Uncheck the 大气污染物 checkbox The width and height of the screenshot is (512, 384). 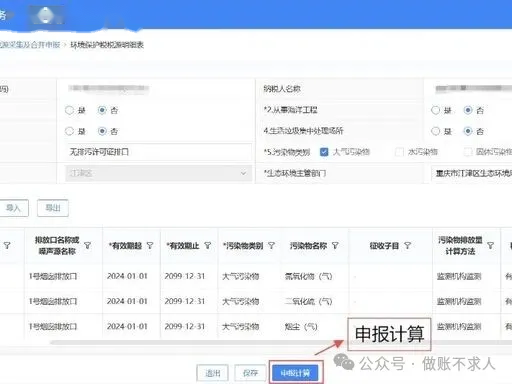324,152
